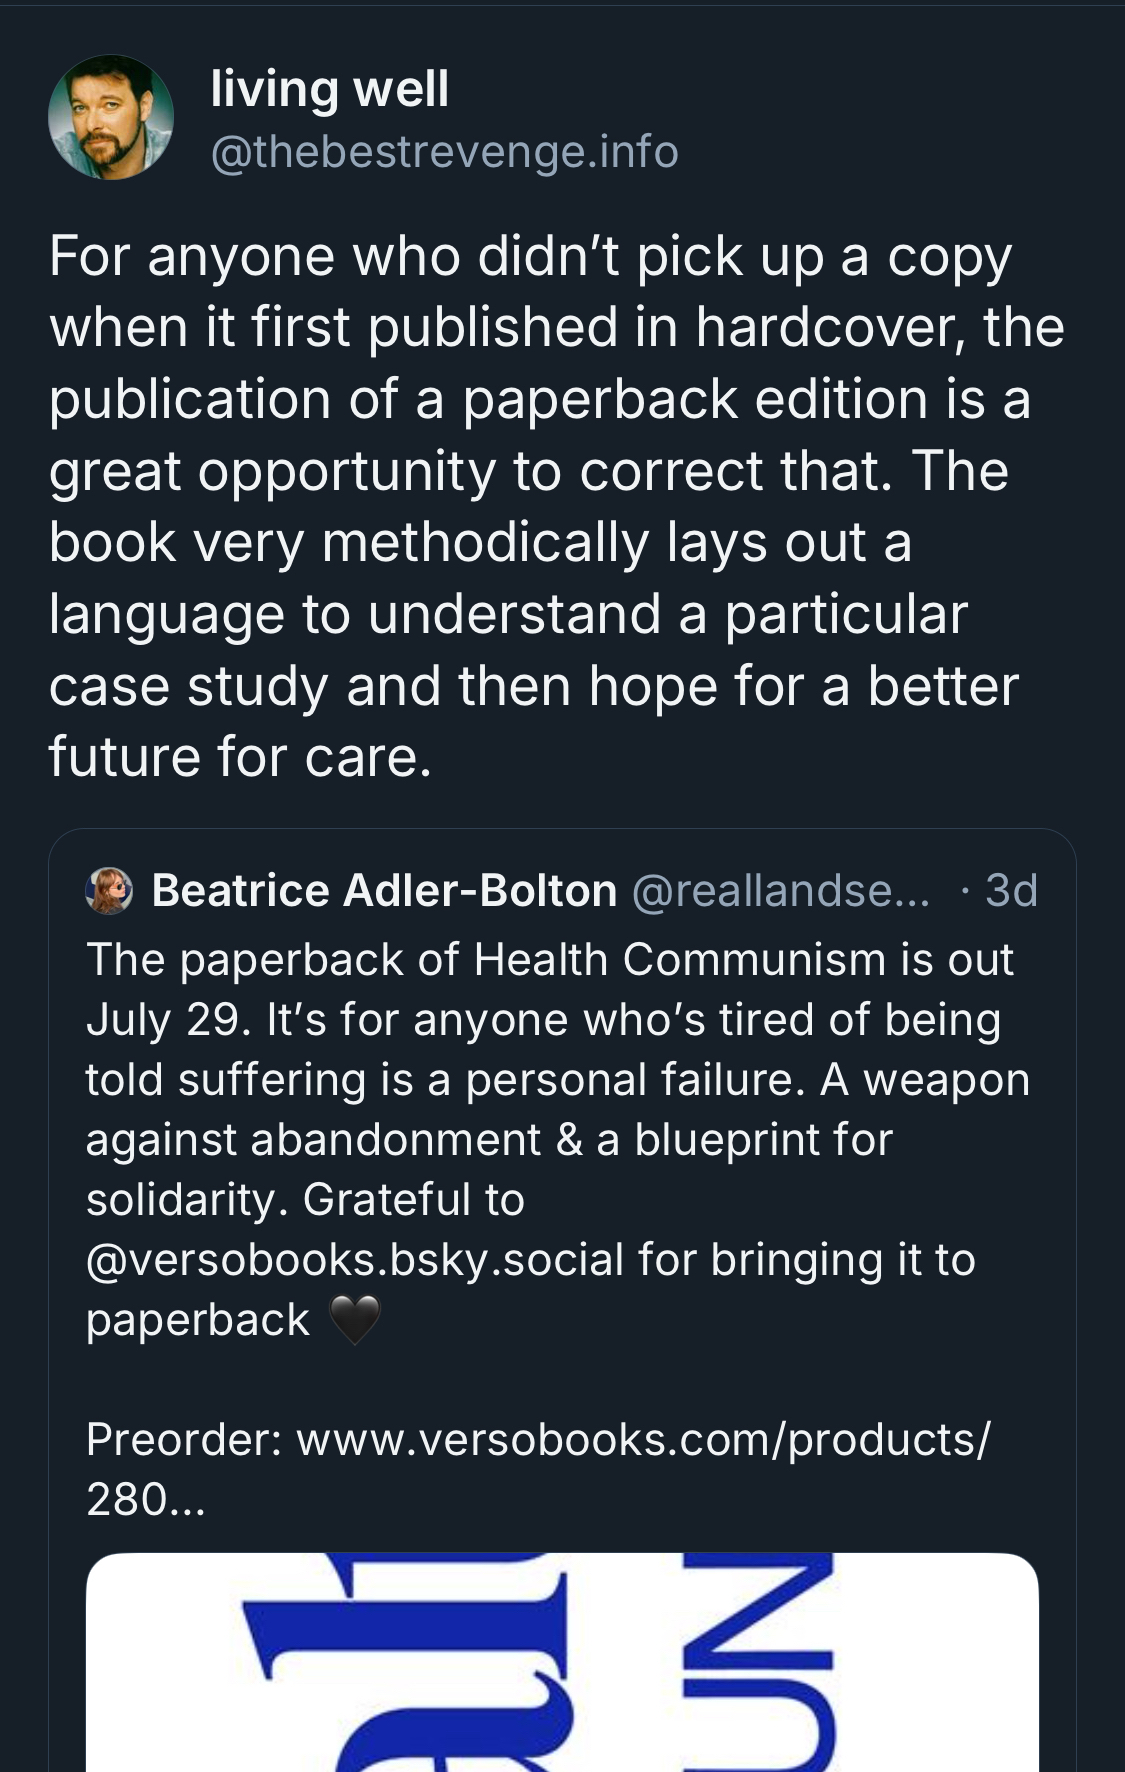Screen dimensions: 1125x1772
Task: Open Beatrice Adler-Bolton's name in quoted post
Action: pos(384,890)
